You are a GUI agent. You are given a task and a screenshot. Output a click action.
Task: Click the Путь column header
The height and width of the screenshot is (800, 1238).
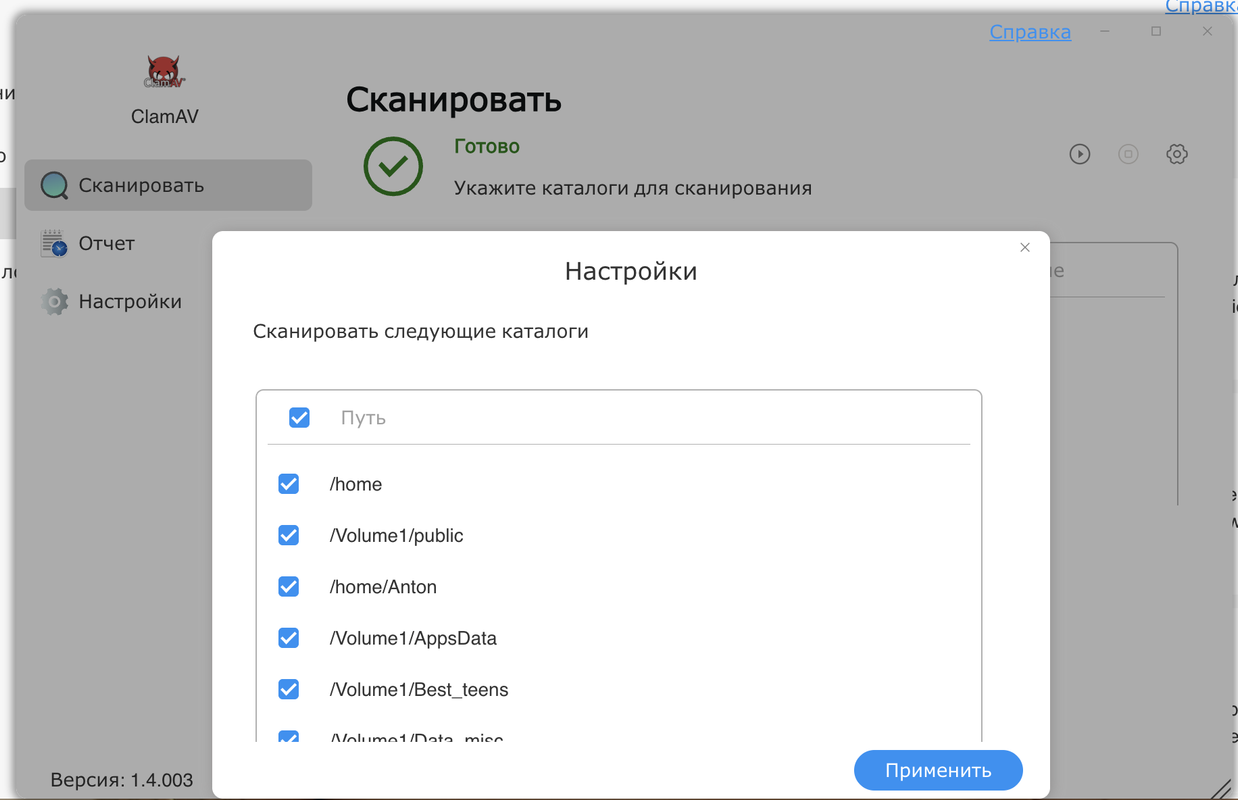[363, 418]
